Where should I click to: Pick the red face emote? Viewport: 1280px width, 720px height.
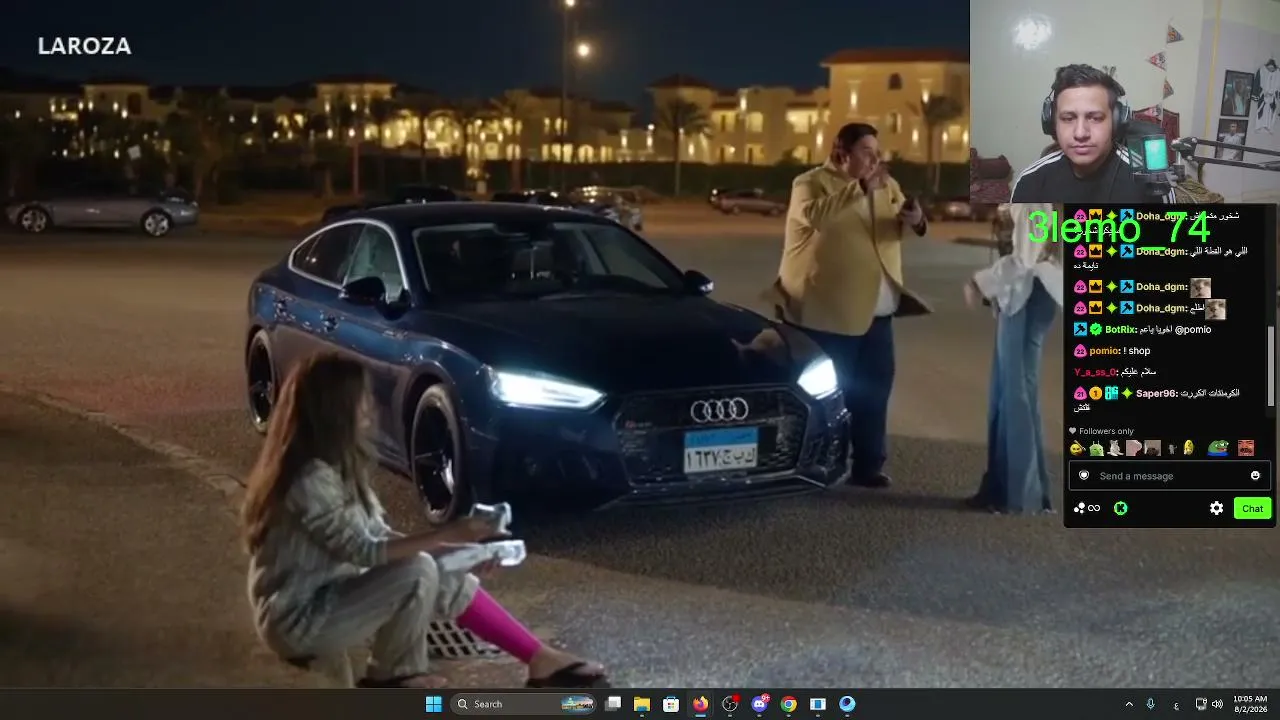tap(1245, 448)
